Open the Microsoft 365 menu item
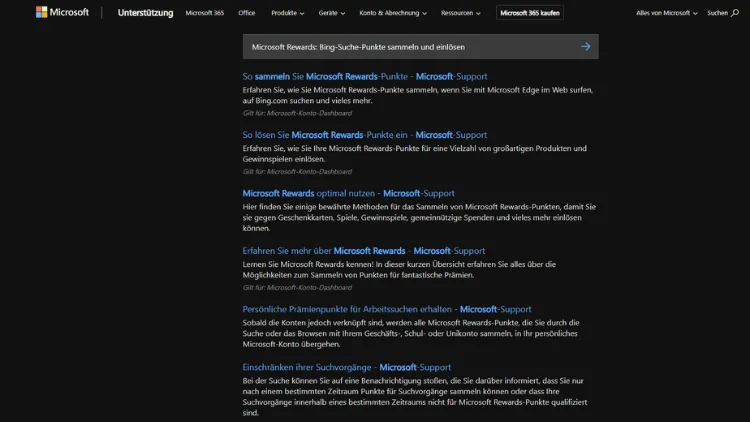750x422 pixels. (205, 13)
